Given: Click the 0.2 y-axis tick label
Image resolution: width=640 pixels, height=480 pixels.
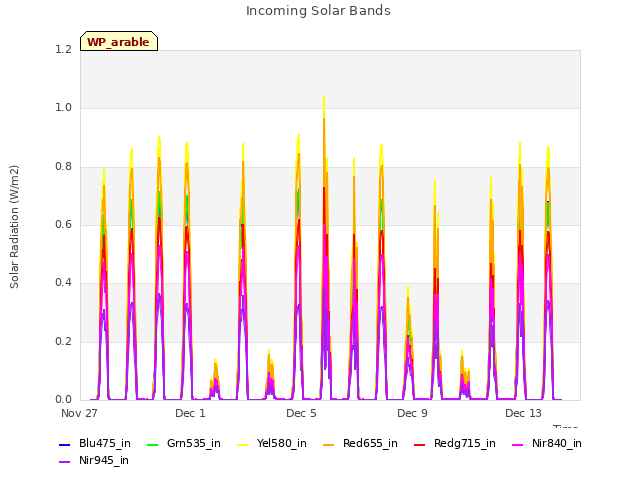Looking at the screenshot, I should click(x=63, y=342).
